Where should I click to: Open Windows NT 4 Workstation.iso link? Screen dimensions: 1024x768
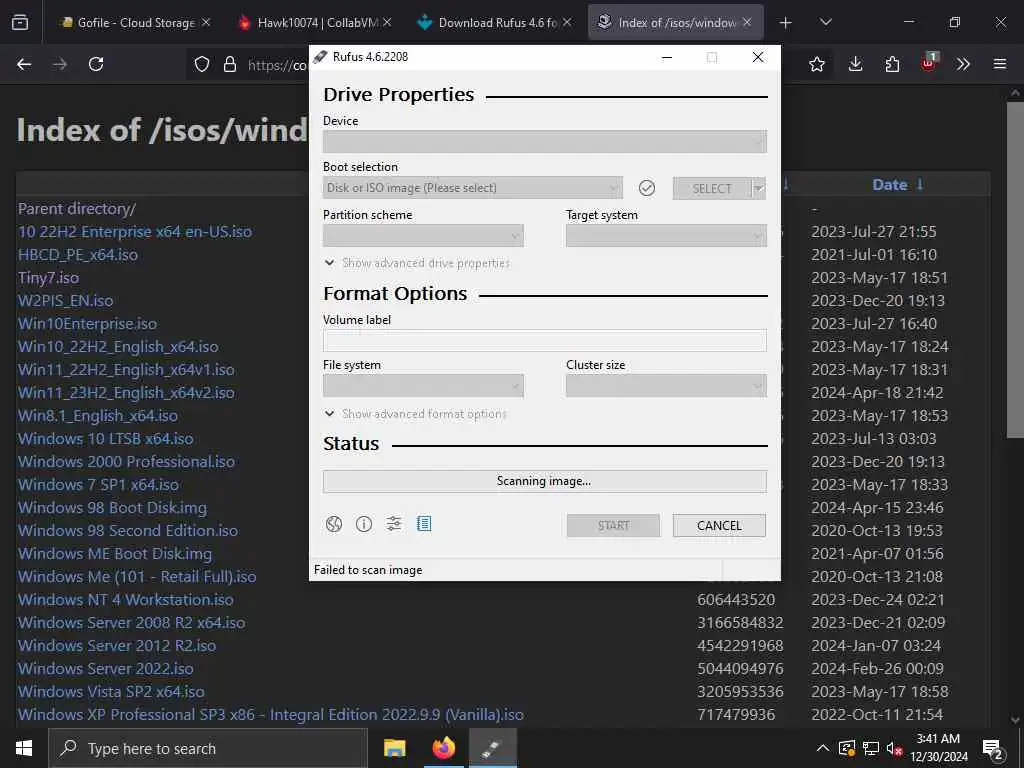pos(125,600)
